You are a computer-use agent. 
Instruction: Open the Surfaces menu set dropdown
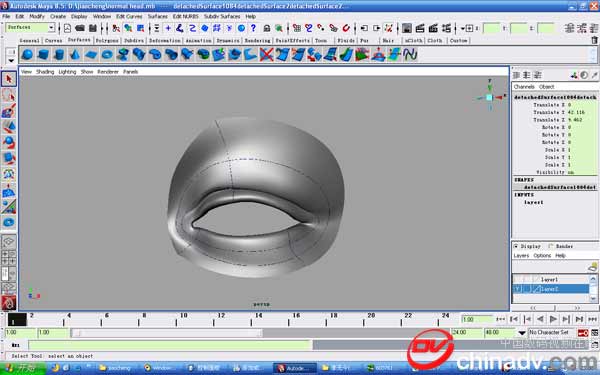(x=30, y=28)
